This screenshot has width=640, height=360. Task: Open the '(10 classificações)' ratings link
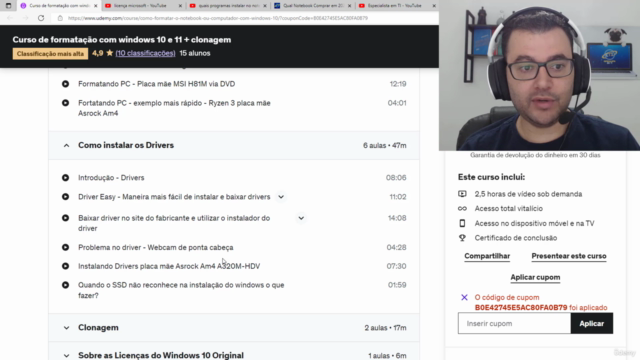(145, 53)
